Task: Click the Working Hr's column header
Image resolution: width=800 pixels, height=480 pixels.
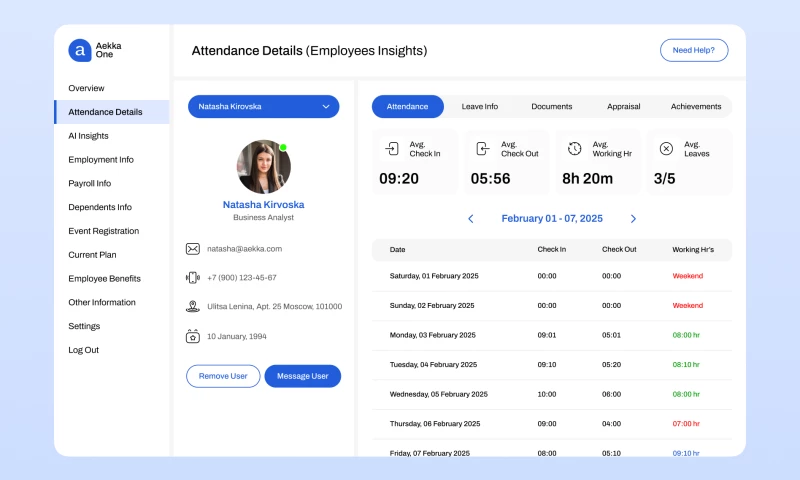Action: point(693,249)
